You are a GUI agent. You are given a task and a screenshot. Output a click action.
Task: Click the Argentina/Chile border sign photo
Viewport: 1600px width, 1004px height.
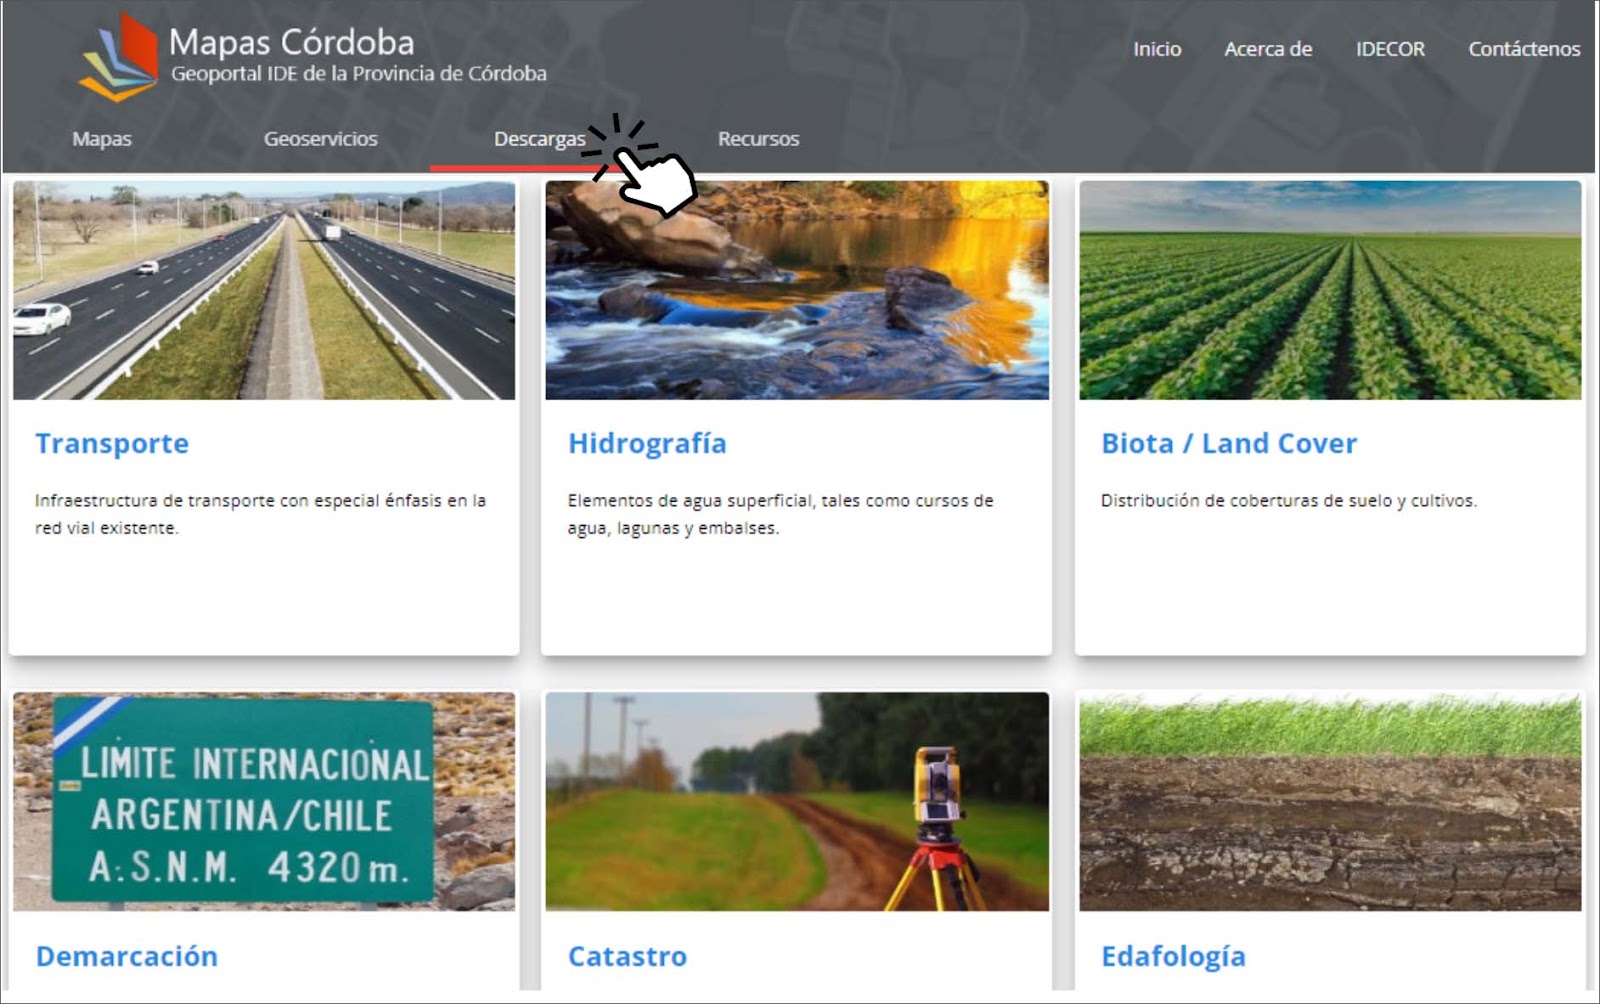coord(264,801)
